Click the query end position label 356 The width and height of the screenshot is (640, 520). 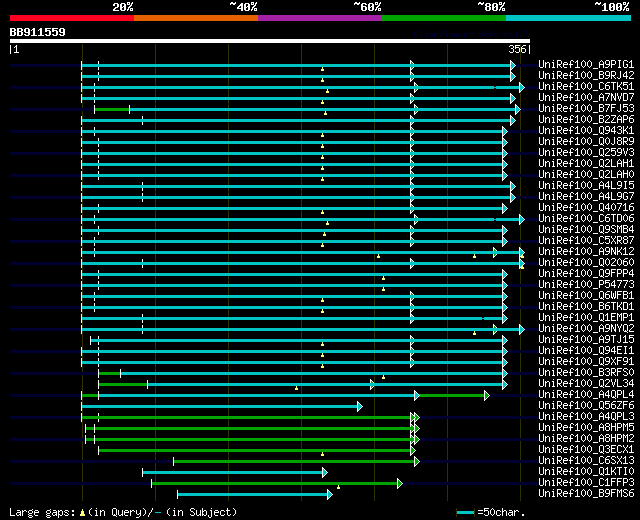click(517, 49)
